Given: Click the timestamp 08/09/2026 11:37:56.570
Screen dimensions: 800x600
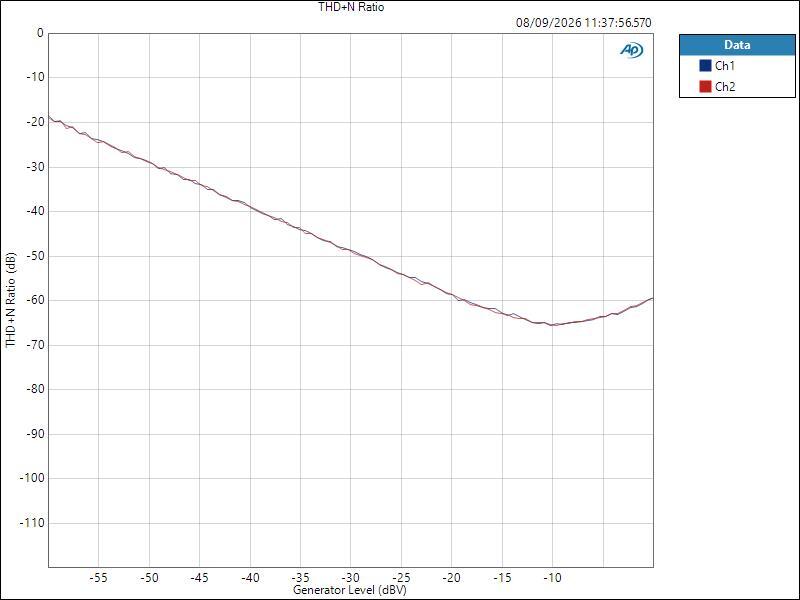Looking at the screenshot, I should pyautogui.click(x=584, y=23).
